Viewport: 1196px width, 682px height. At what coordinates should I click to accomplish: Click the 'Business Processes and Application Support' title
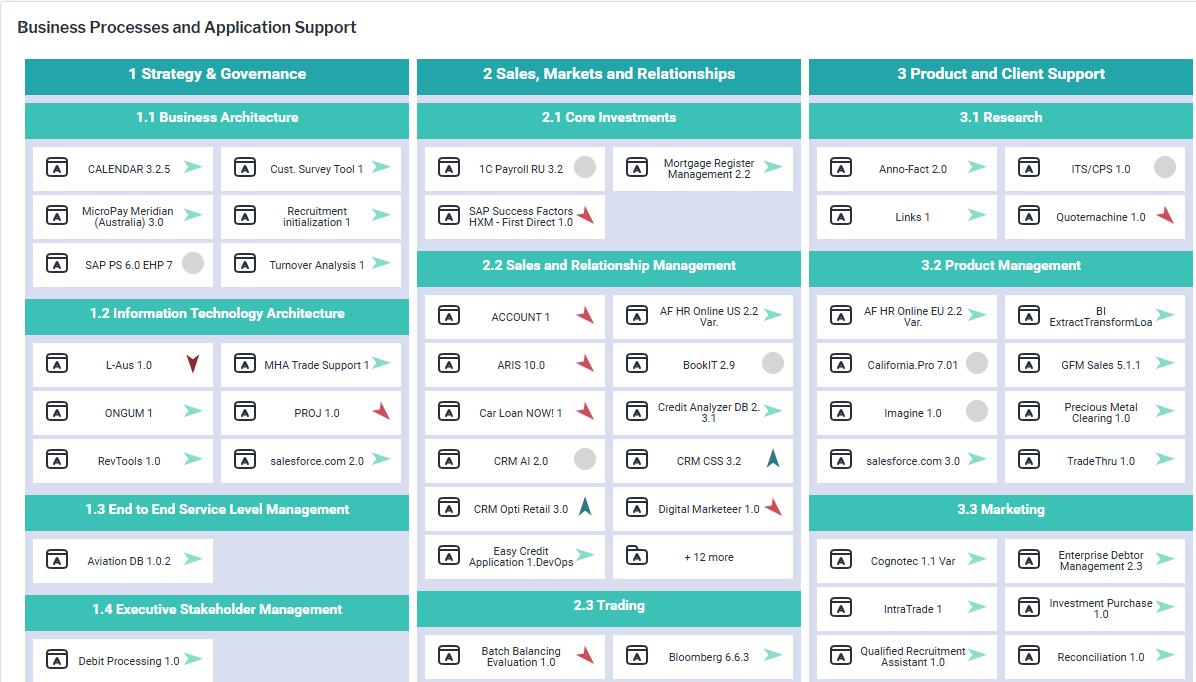coord(186,27)
